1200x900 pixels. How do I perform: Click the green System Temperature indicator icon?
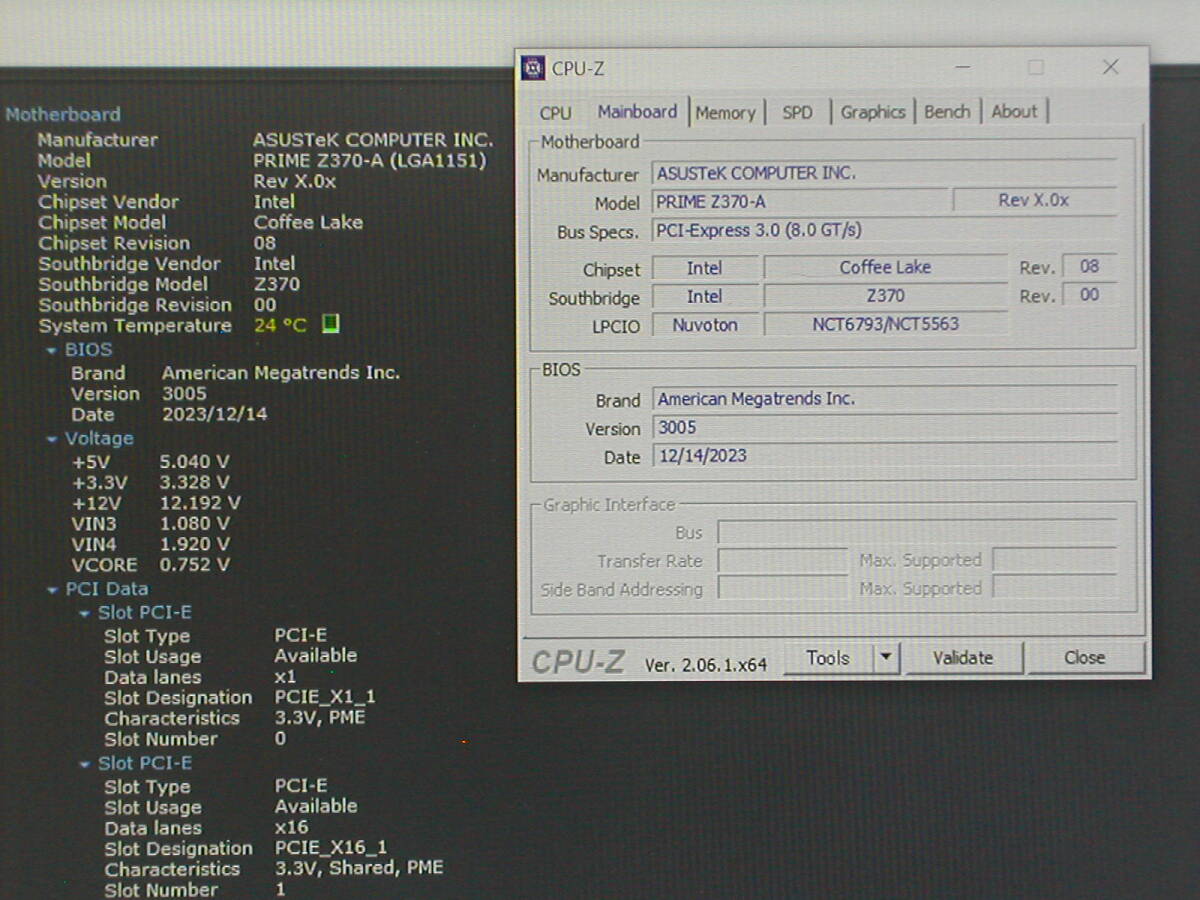(x=331, y=324)
